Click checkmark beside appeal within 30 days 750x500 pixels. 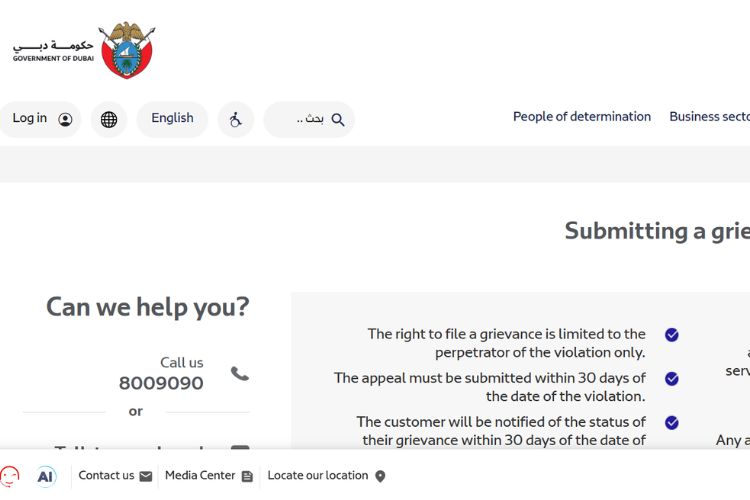point(672,379)
